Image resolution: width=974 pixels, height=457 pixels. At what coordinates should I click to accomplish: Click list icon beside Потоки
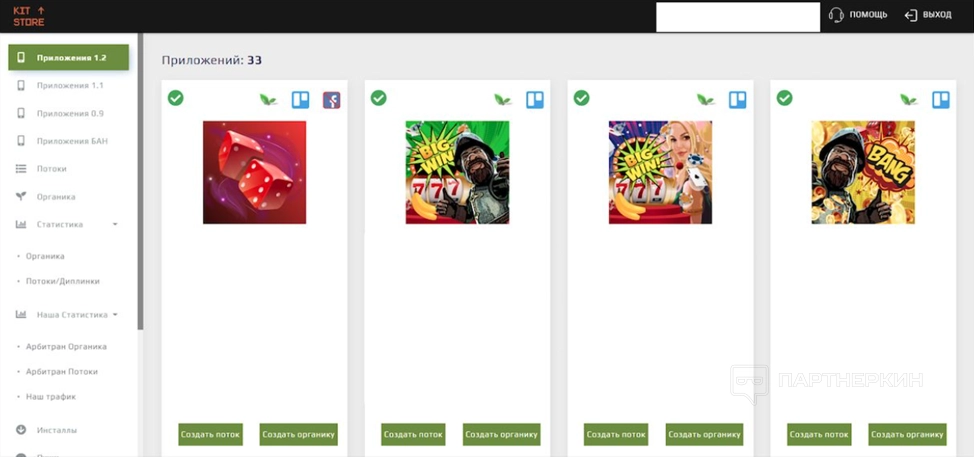point(21,168)
